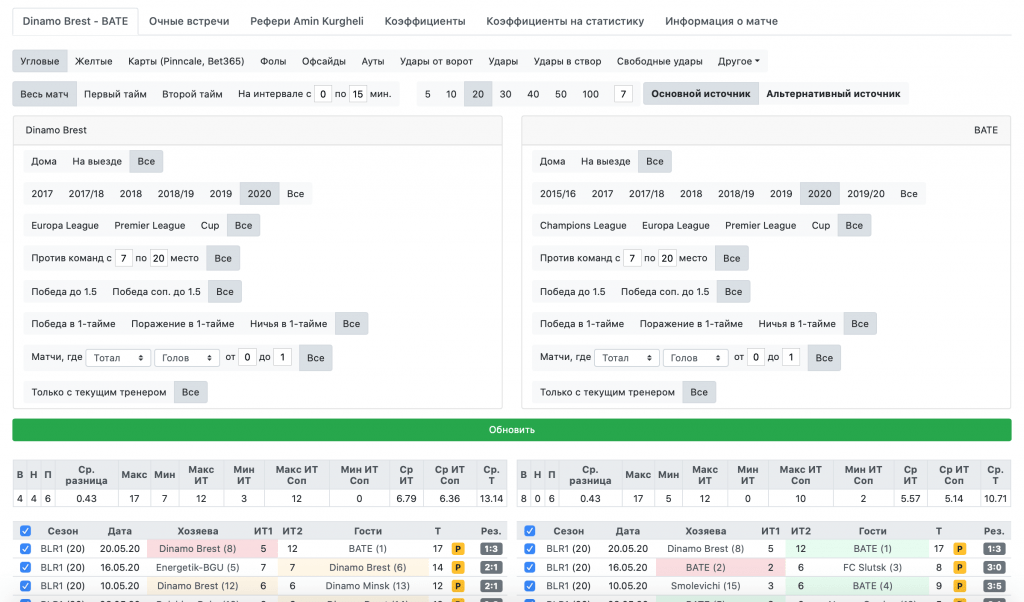Open the 3:5 score badge in the Smolevichi row
Image resolution: width=1024 pixels, height=602 pixels.
coord(994,586)
